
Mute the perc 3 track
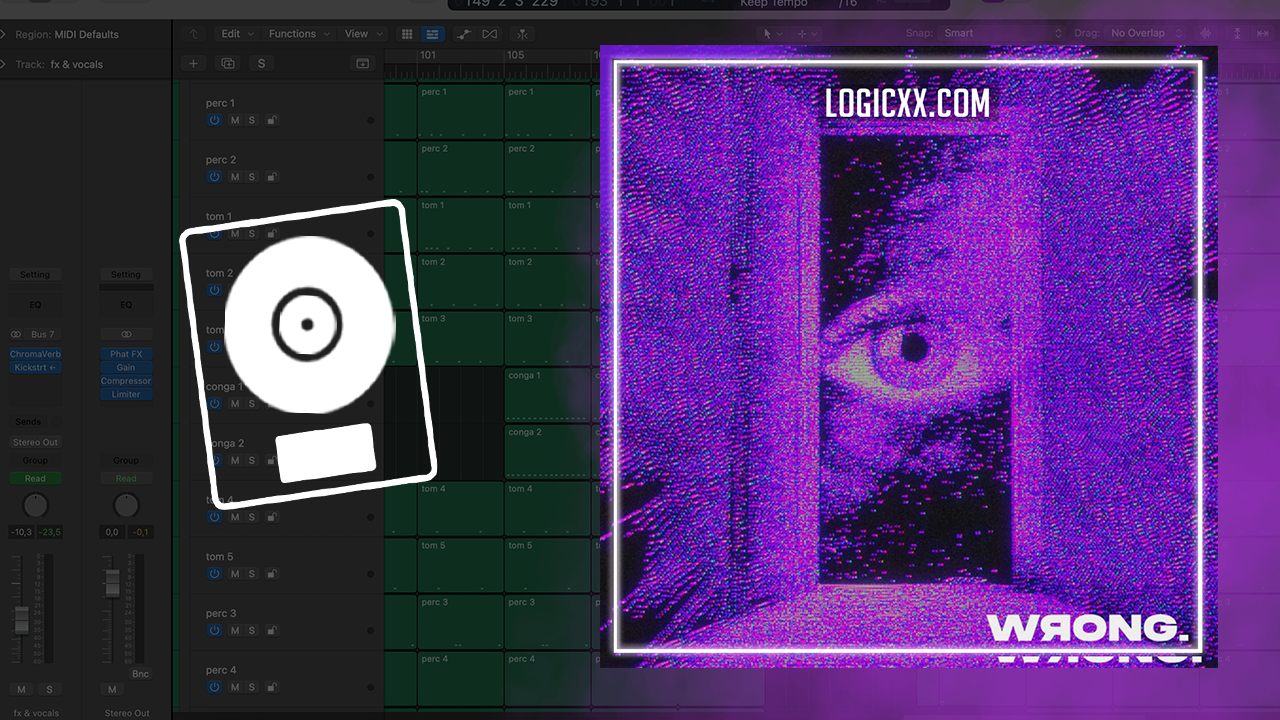click(x=235, y=631)
